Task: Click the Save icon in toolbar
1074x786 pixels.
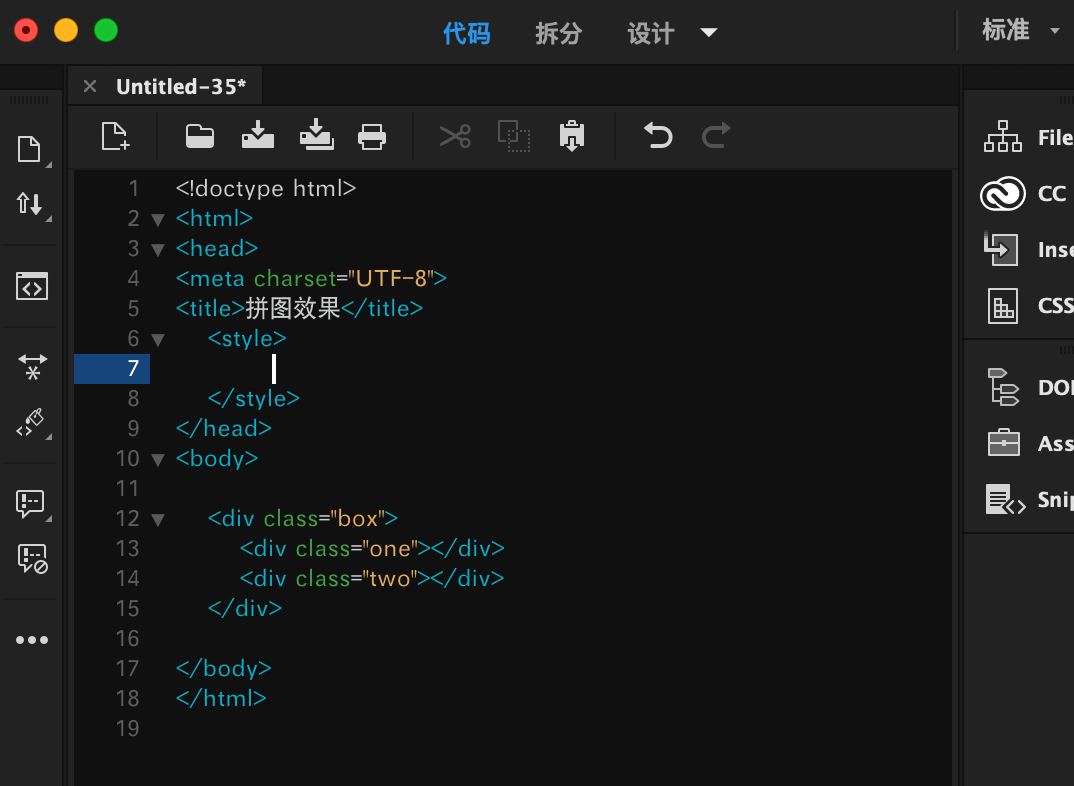Action: [x=258, y=135]
